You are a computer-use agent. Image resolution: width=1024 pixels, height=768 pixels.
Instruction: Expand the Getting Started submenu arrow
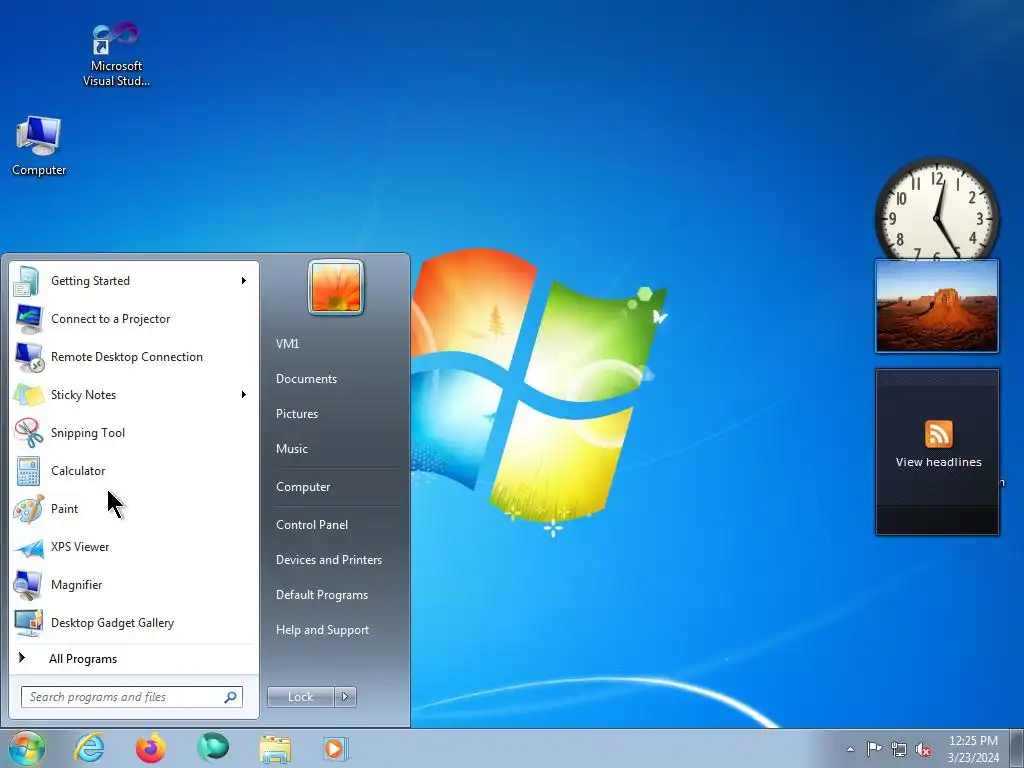[244, 281]
